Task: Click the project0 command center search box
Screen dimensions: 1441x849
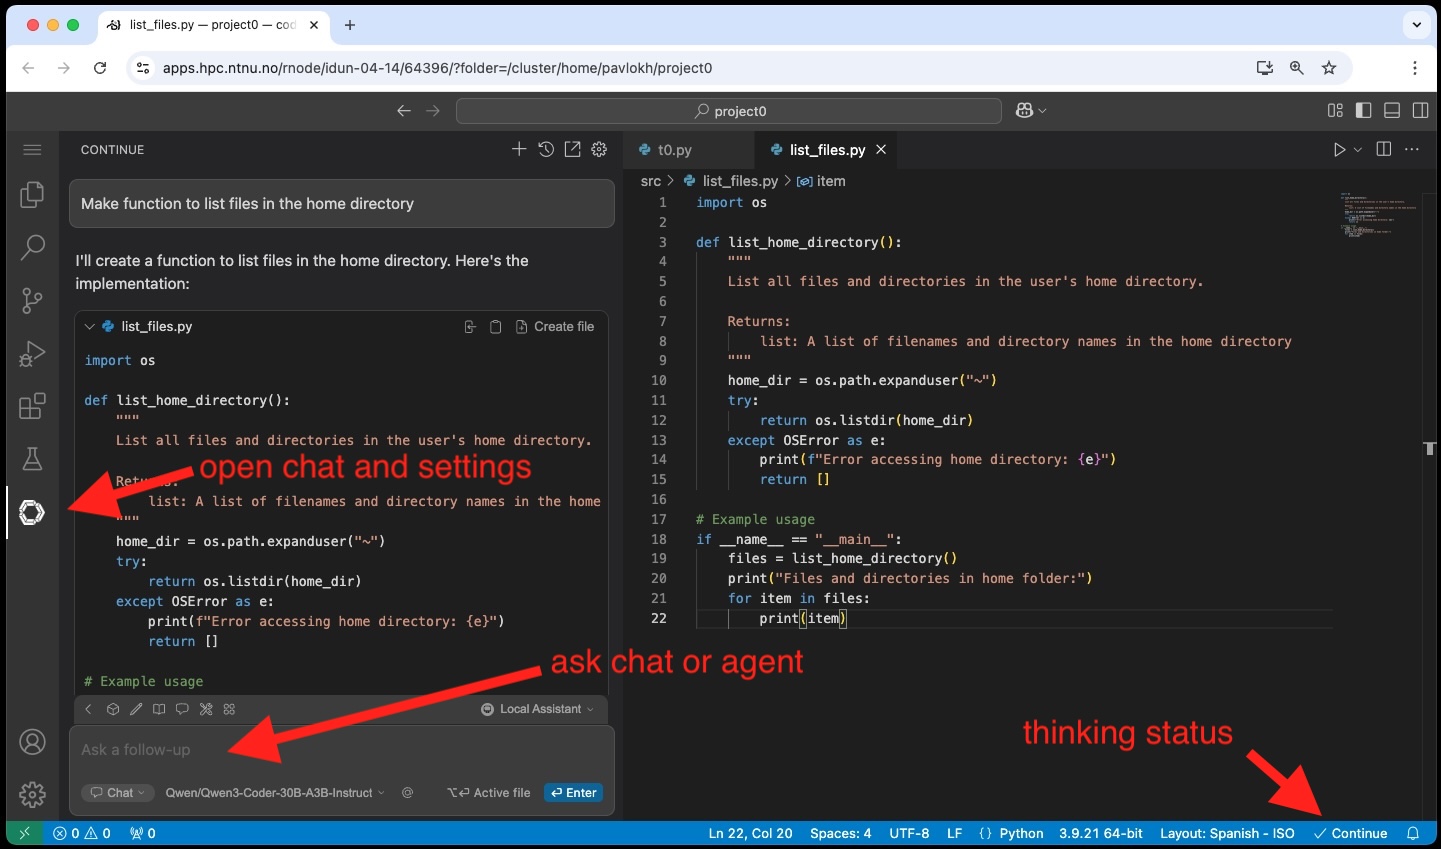Action: click(729, 111)
